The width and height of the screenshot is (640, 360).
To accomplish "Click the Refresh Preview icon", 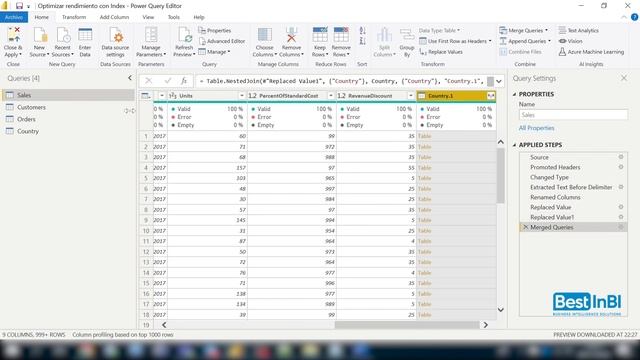I will click(184, 35).
